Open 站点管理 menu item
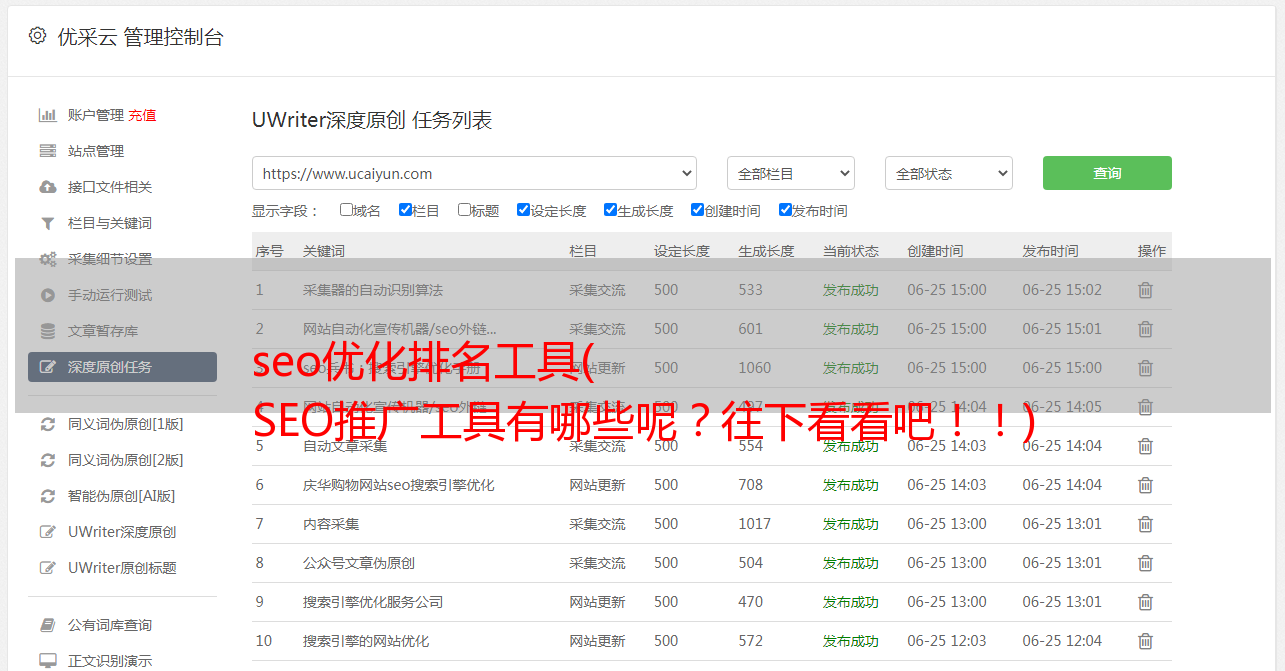This screenshot has height=671, width=1285. click(96, 151)
